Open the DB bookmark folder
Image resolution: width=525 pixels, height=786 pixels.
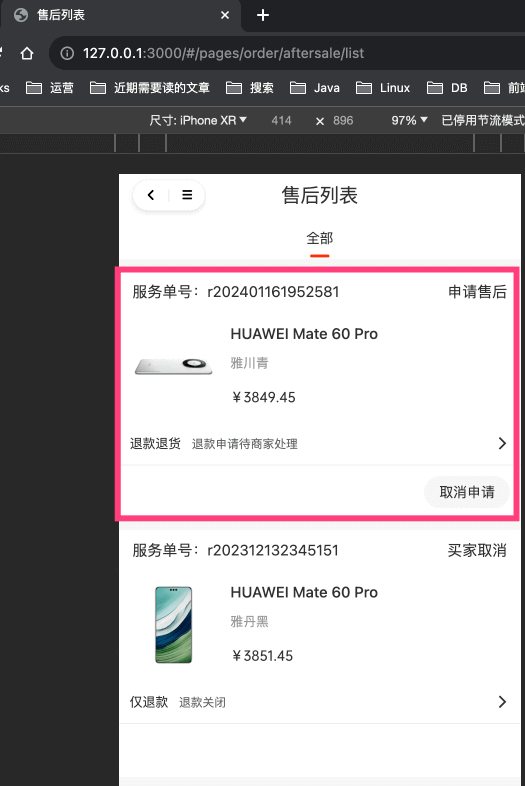(447, 88)
